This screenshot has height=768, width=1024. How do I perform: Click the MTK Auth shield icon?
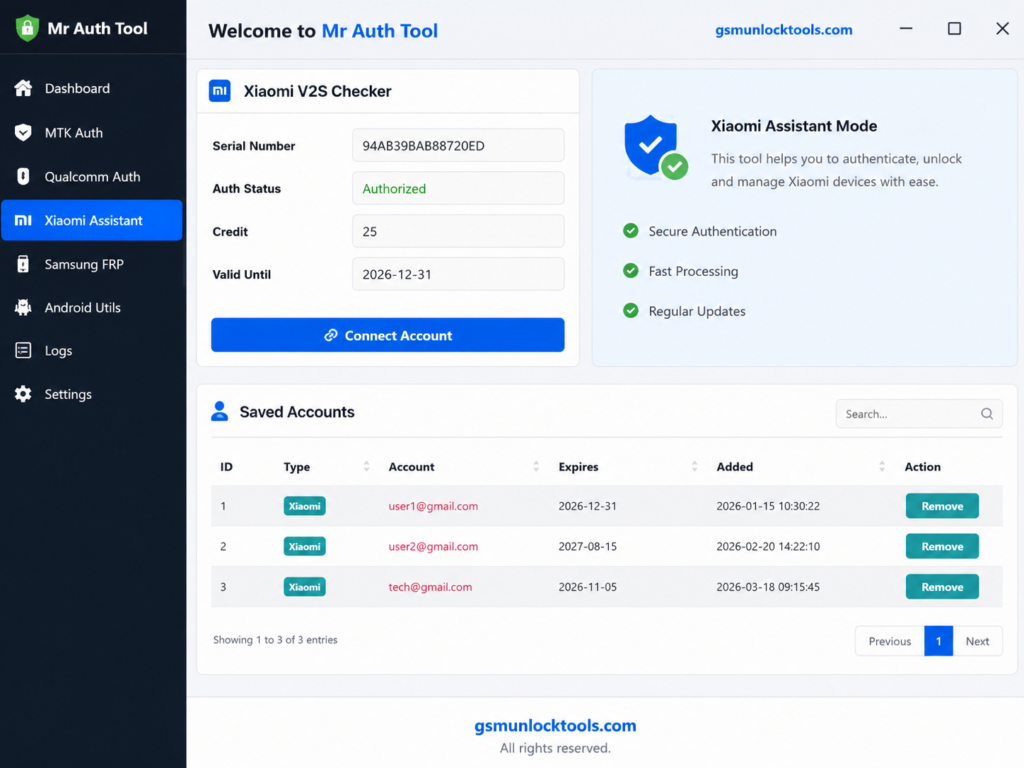pos(24,133)
